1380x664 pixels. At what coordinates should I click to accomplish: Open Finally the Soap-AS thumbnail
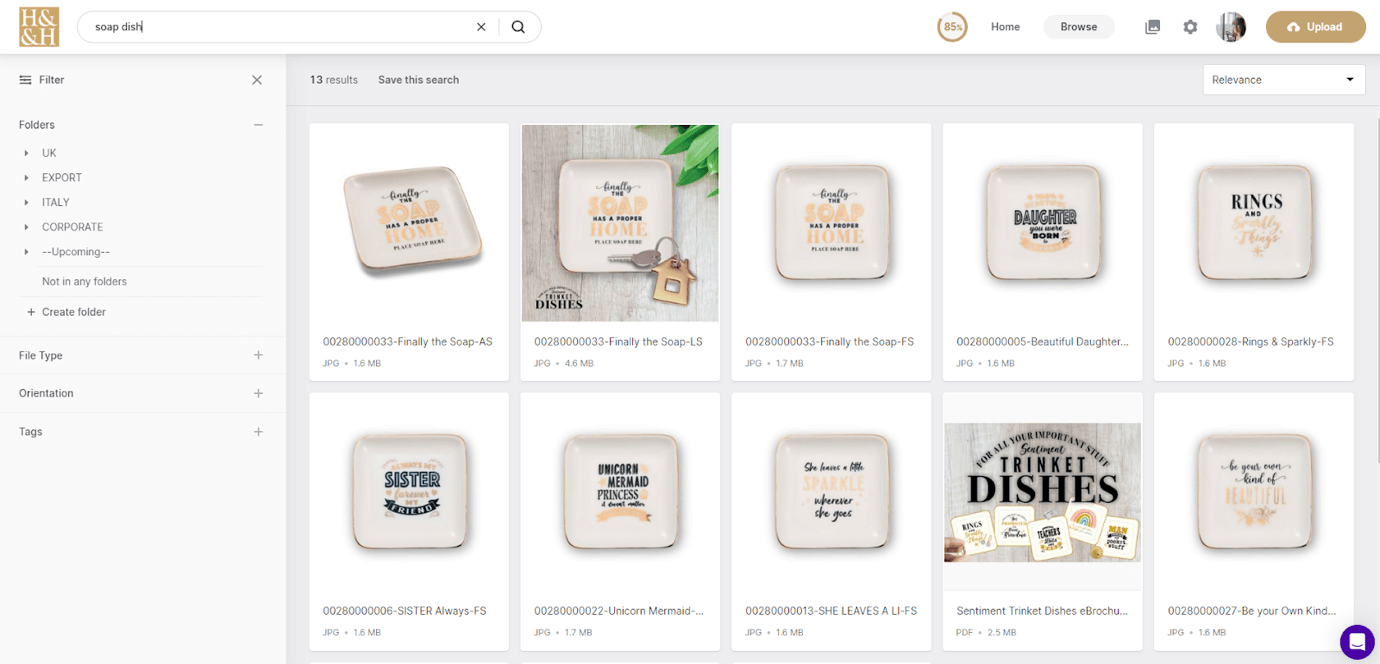tap(409, 223)
